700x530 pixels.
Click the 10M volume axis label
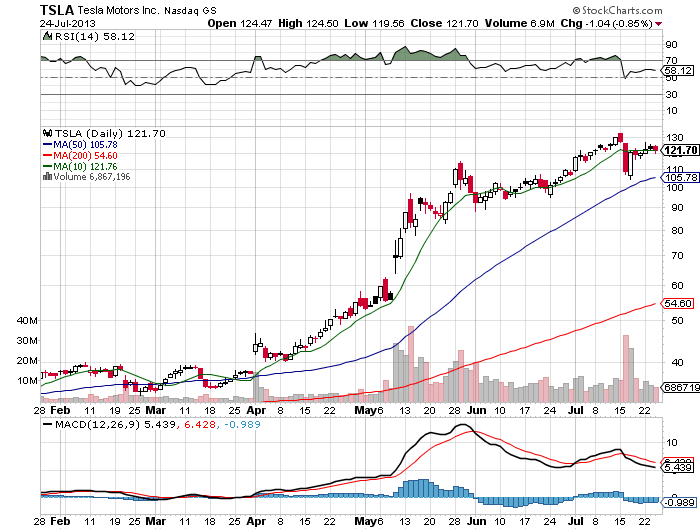(x=27, y=381)
